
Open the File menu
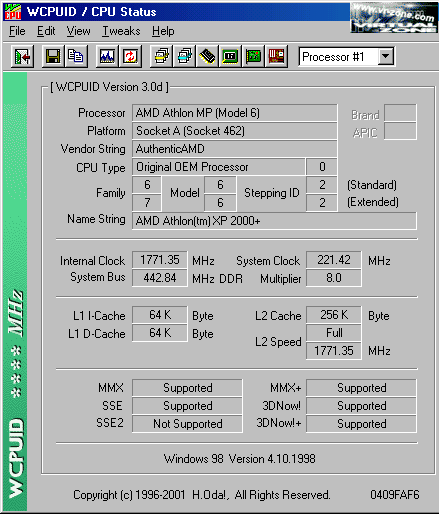[x=17, y=31]
